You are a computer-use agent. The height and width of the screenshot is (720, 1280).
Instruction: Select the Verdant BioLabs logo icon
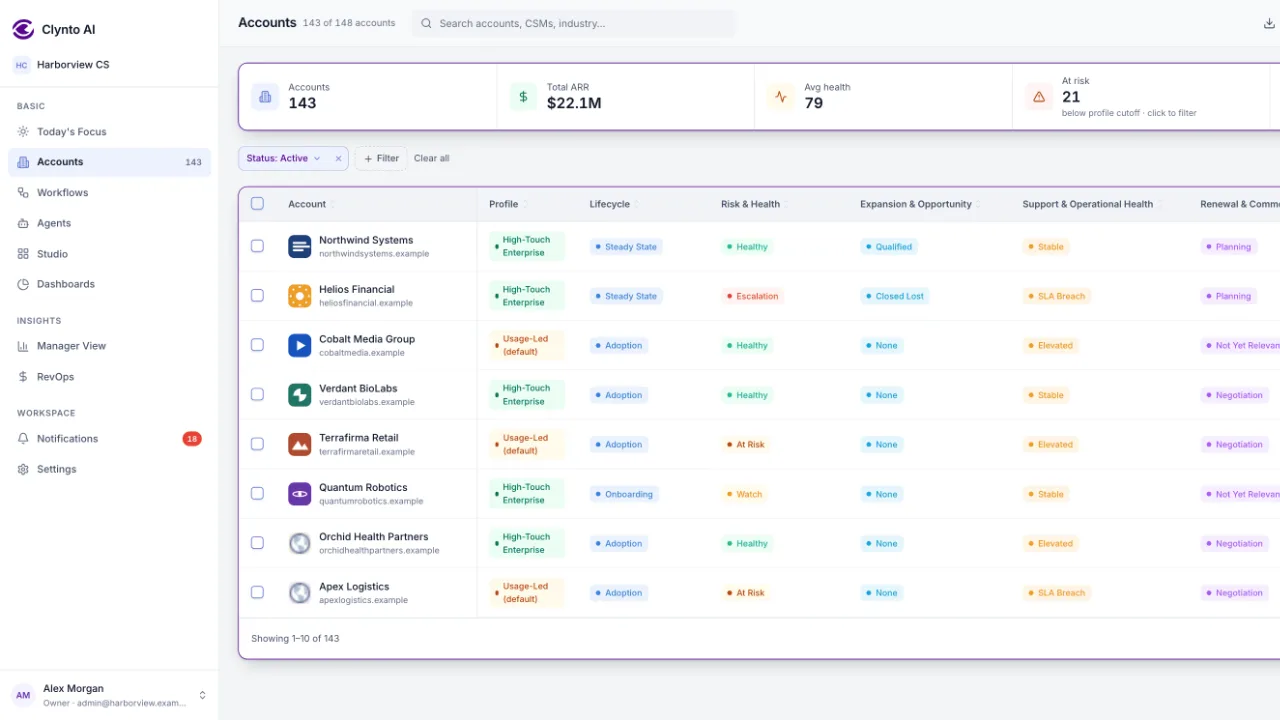click(x=300, y=395)
